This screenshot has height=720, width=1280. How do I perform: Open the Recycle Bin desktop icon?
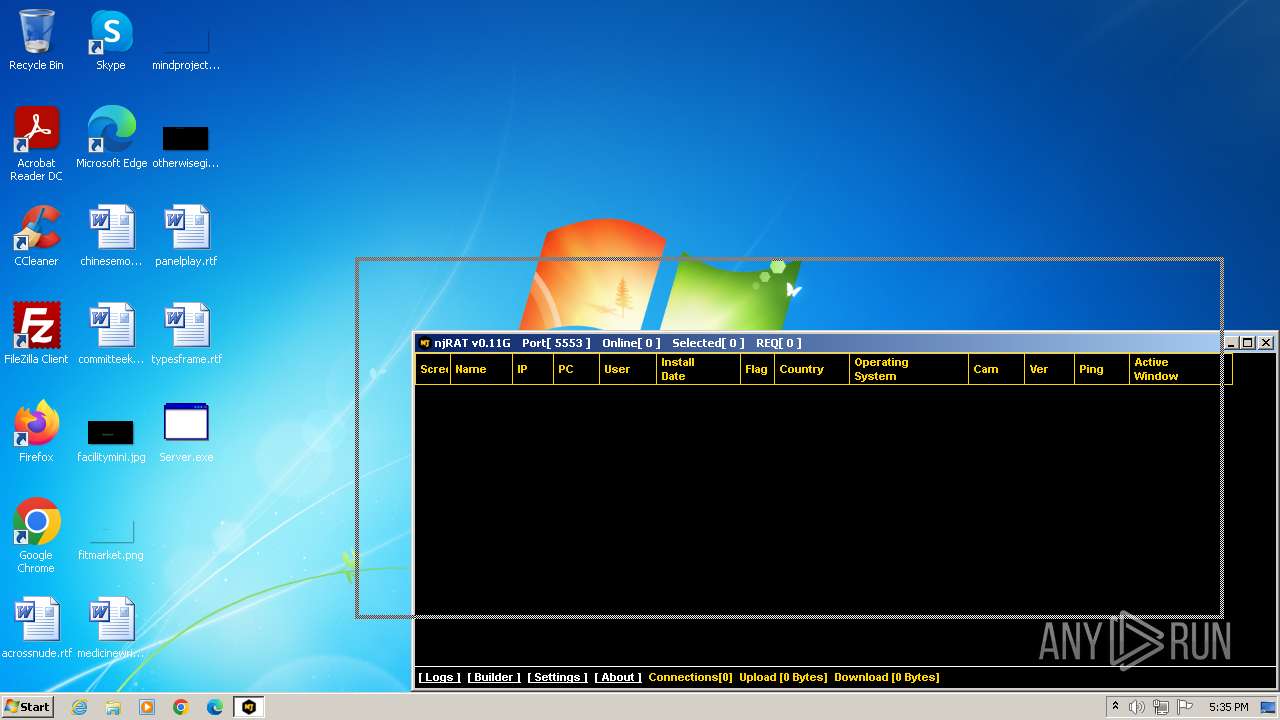tap(36, 40)
